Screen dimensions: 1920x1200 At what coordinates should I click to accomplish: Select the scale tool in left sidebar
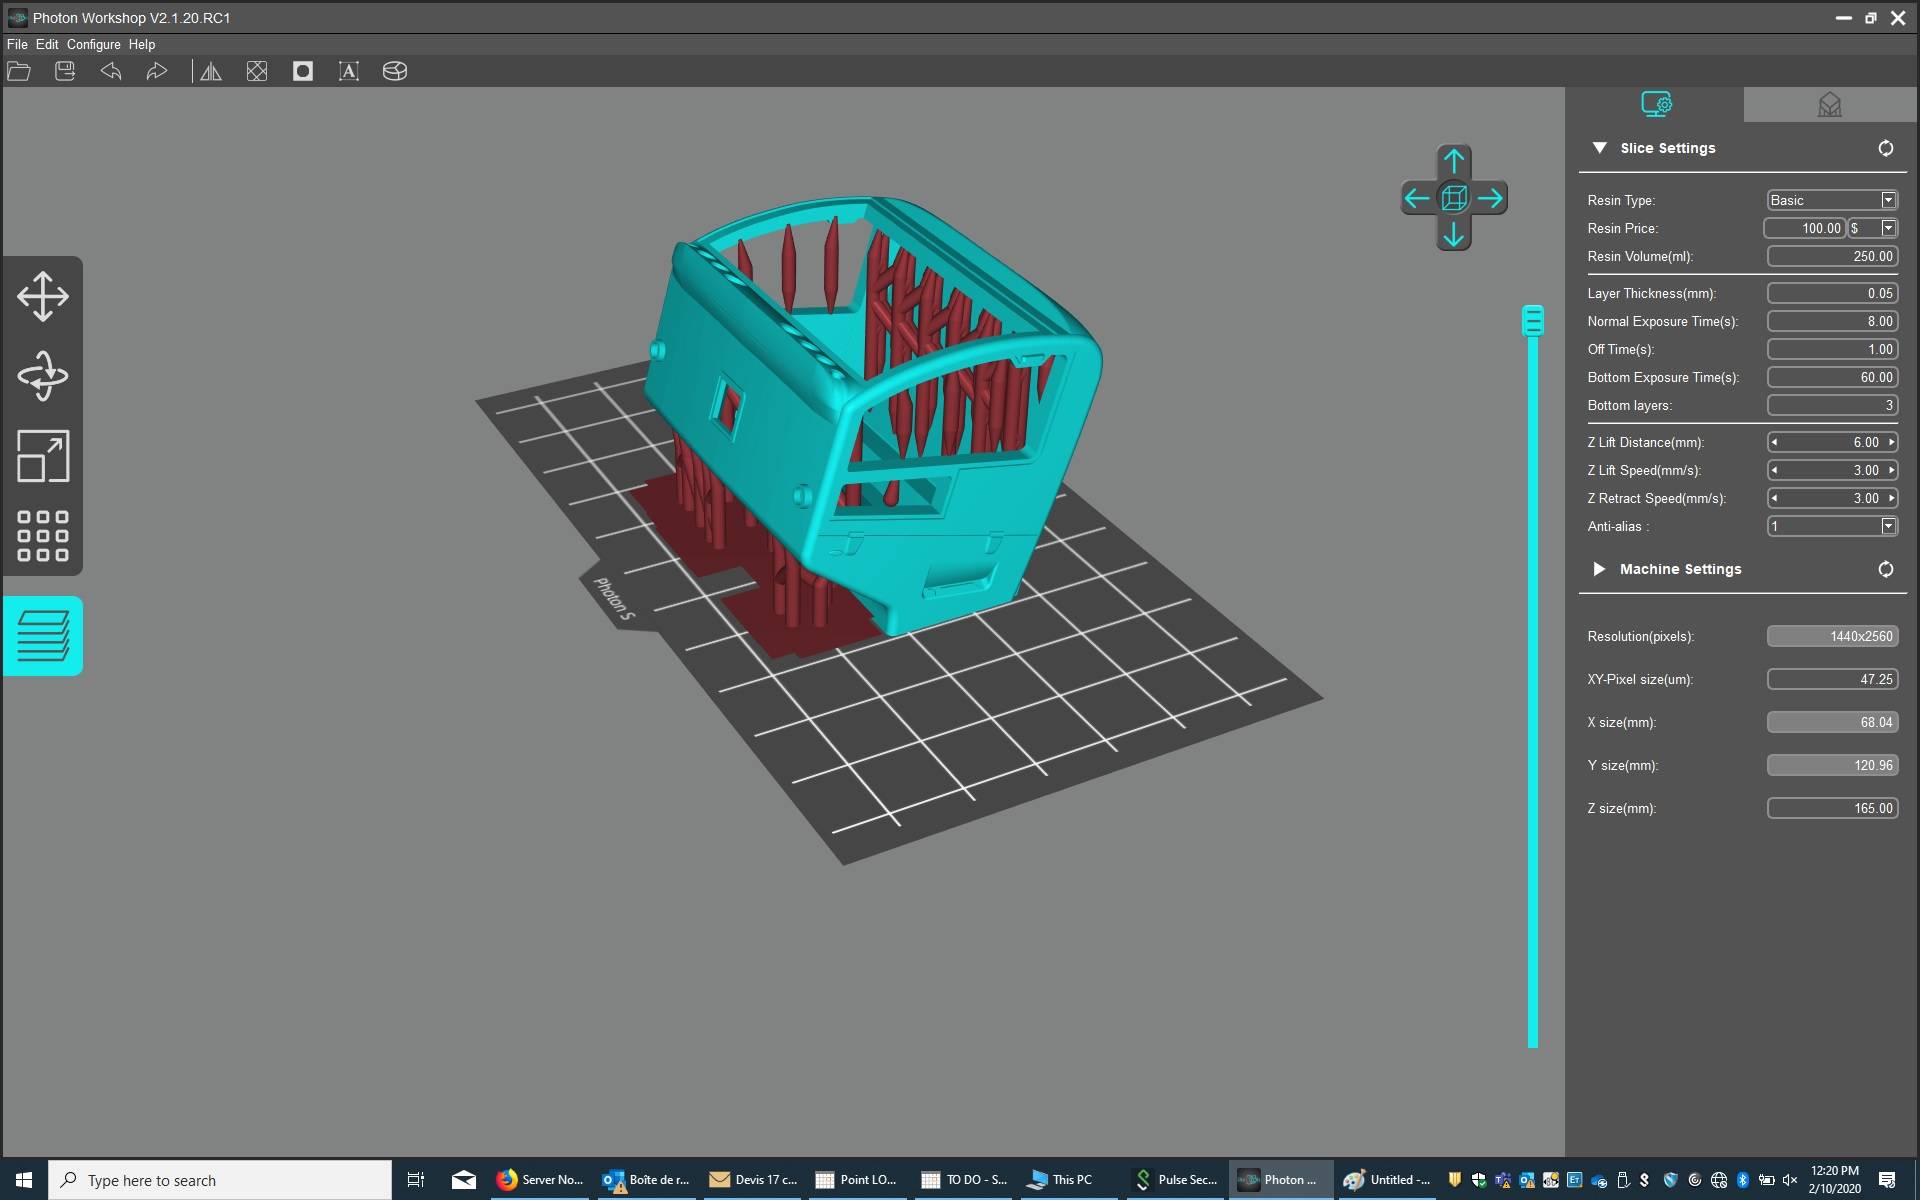(x=43, y=456)
